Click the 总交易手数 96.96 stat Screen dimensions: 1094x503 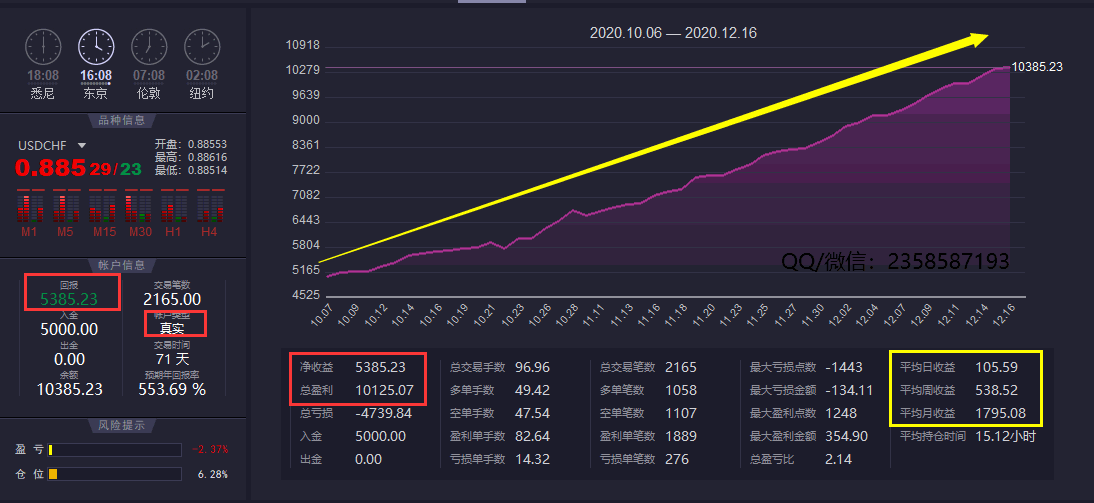(x=500, y=367)
